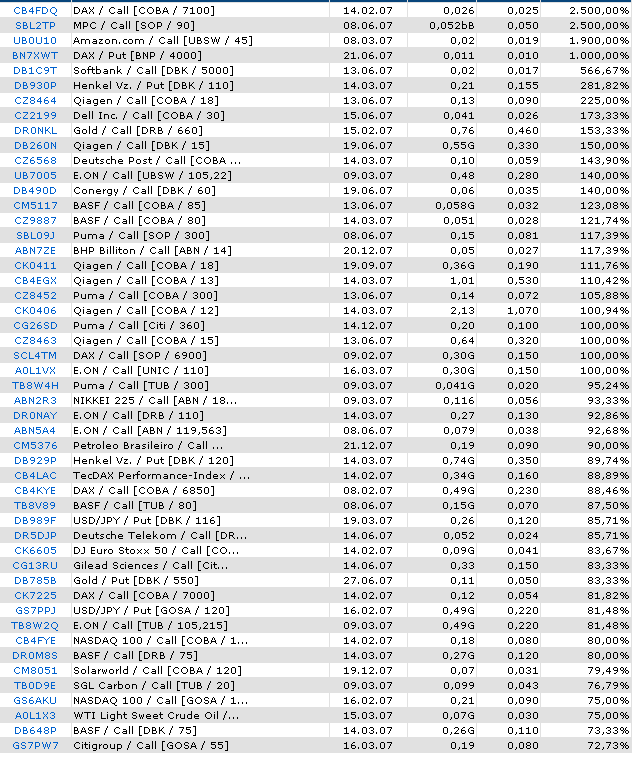
Task: Open the SCL4TM DAX call link
Action: pyautogui.click(x=35, y=355)
